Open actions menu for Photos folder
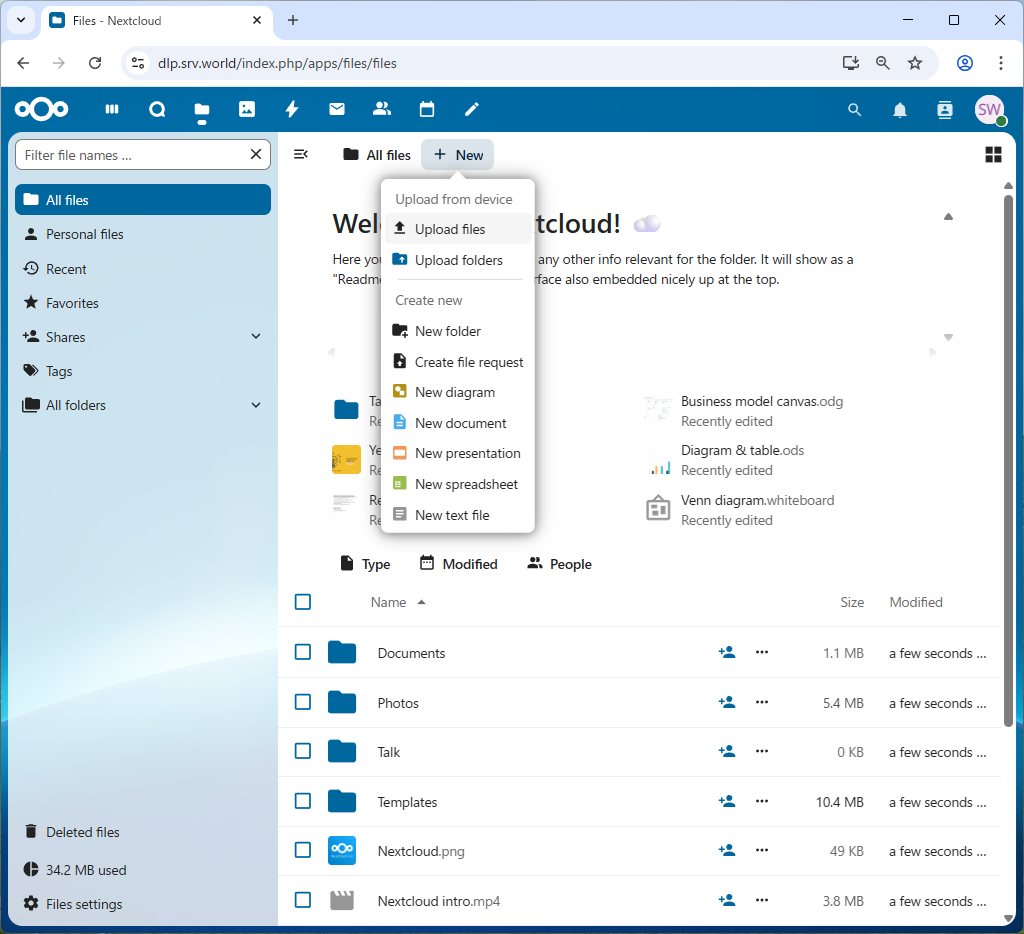1024x934 pixels. [x=762, y=702]
